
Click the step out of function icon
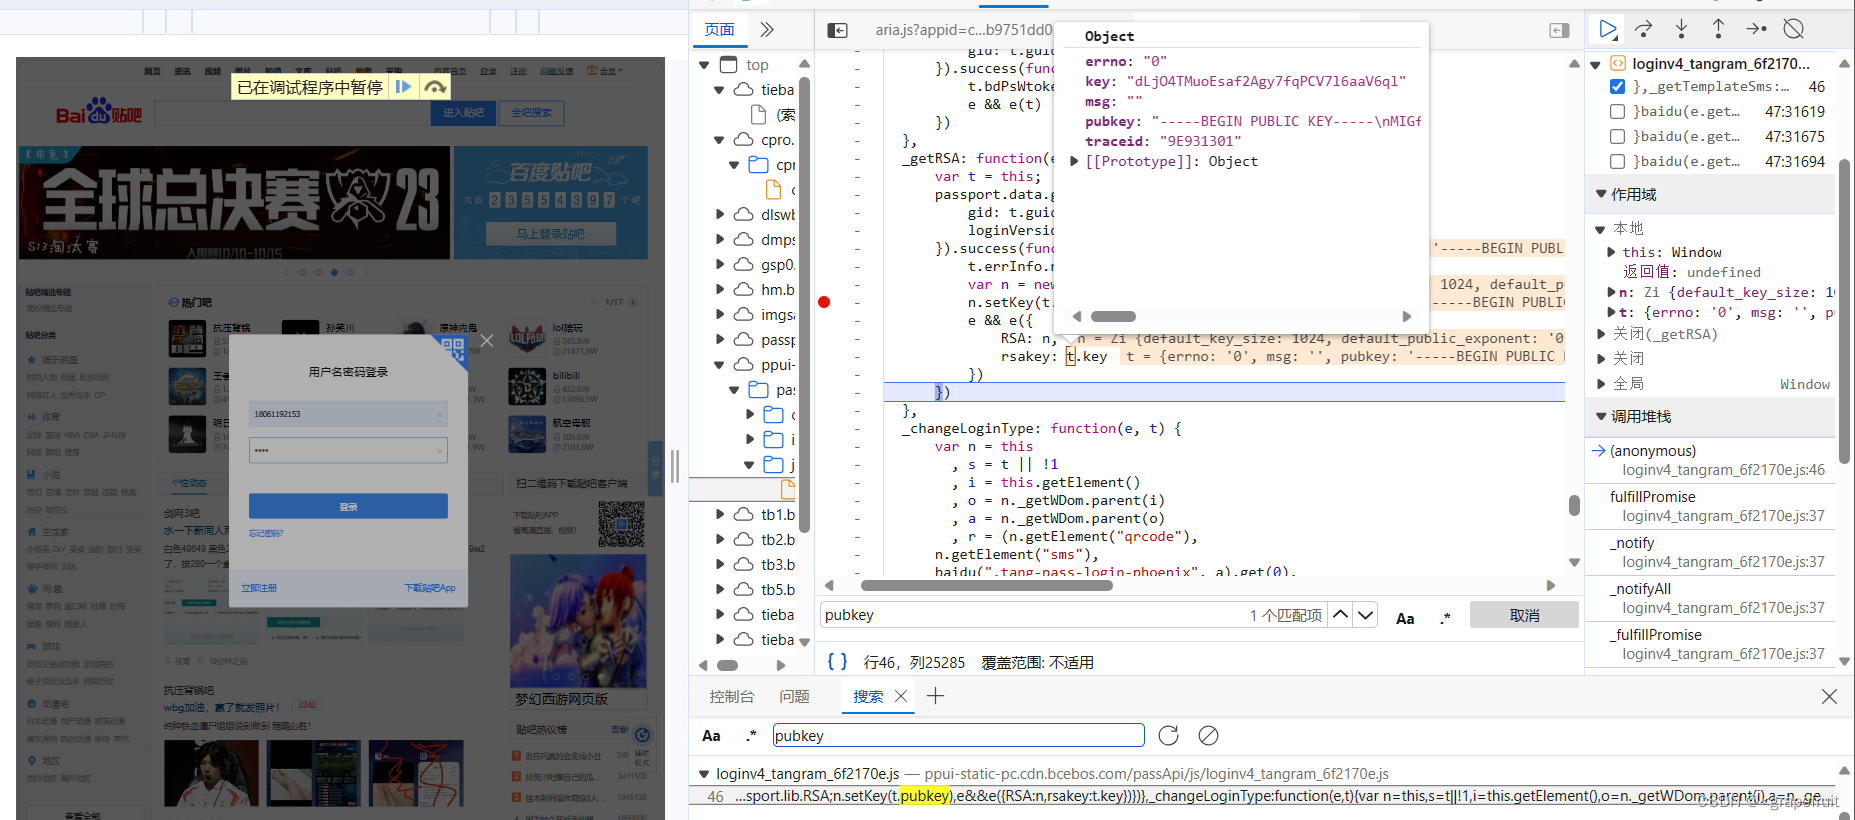click(x=1718, y=29)
